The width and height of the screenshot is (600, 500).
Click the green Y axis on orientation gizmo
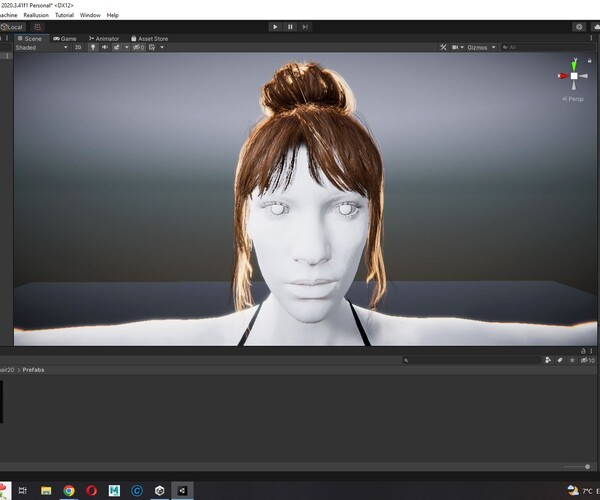[x=574, y=64]
